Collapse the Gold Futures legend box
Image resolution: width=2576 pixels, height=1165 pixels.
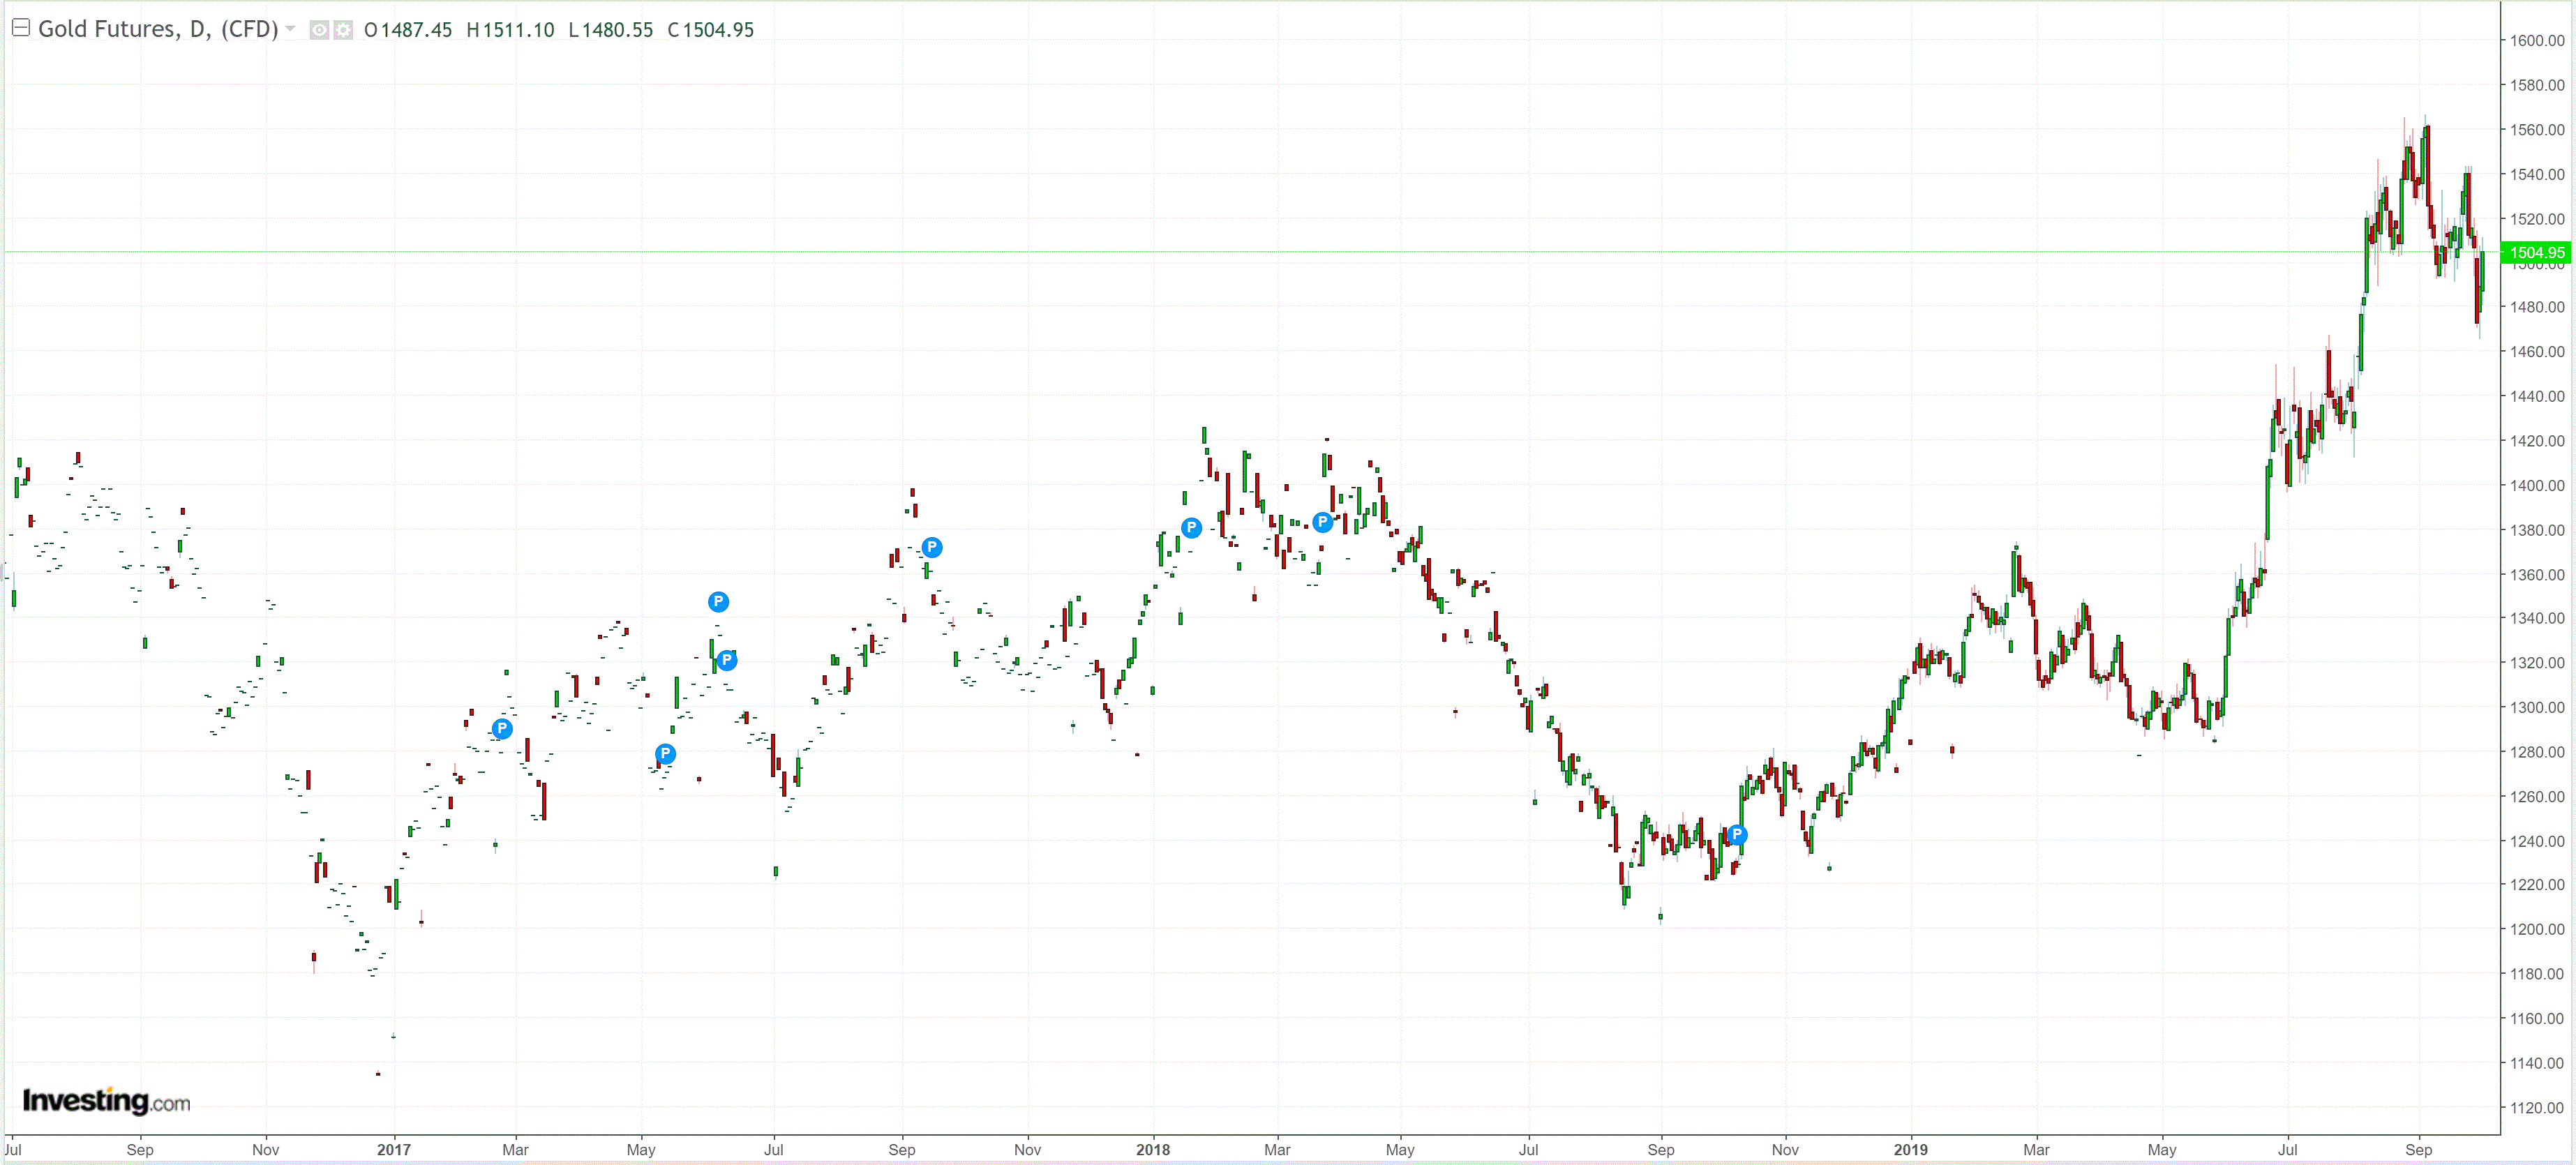pyautogui.click(x=20, y=28)
